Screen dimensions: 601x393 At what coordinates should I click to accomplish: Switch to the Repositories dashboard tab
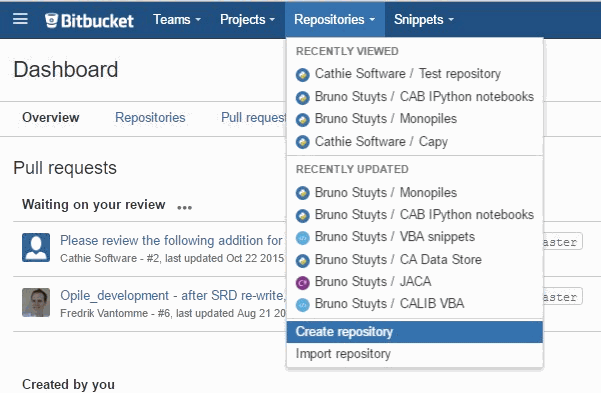(x=150, y=117)
